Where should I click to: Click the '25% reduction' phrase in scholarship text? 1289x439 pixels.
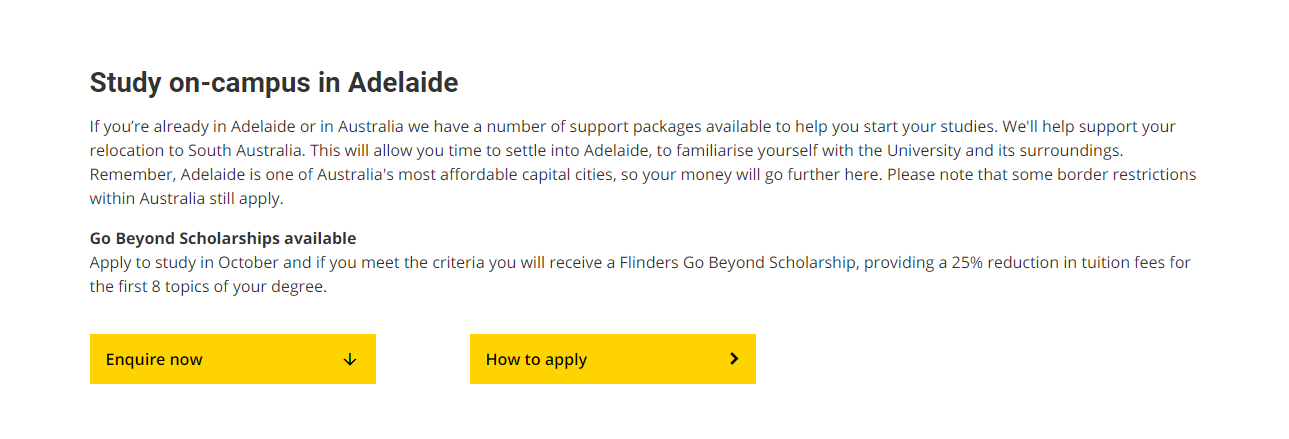pyautogui.click(x=1000, y=263)
